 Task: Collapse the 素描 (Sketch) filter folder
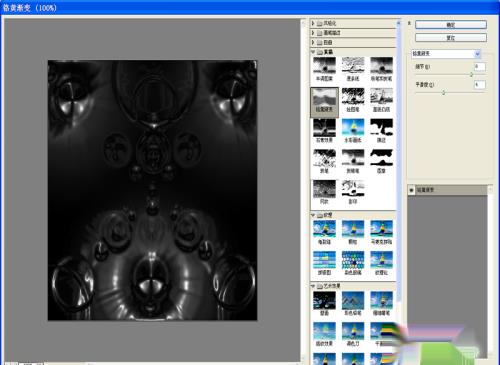313,52
